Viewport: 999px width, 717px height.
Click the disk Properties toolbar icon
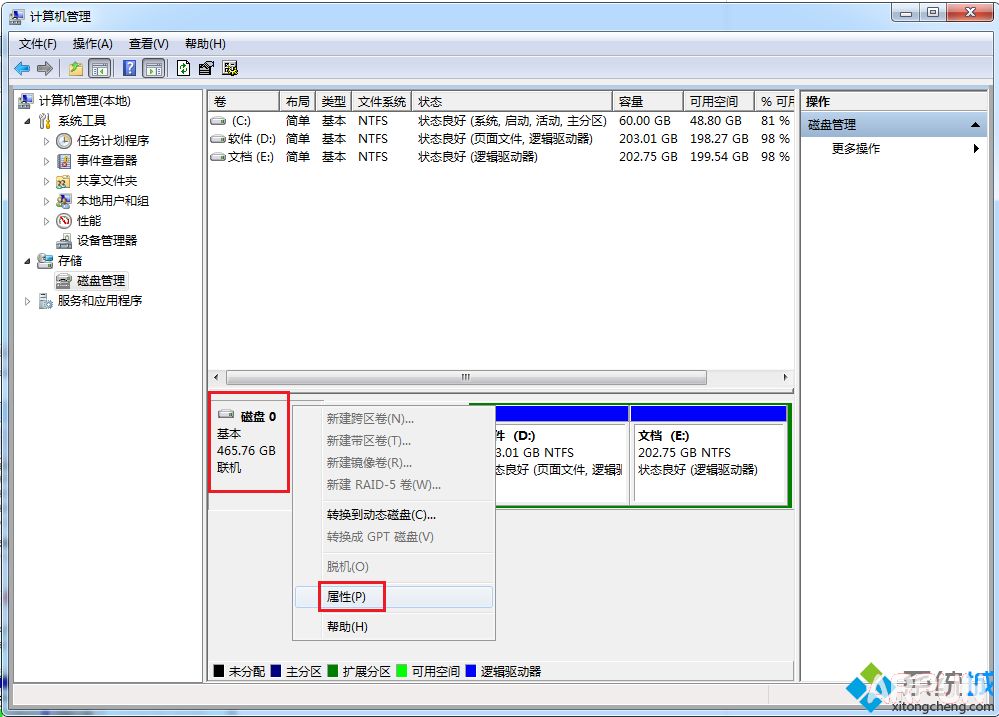click(206, 68)
